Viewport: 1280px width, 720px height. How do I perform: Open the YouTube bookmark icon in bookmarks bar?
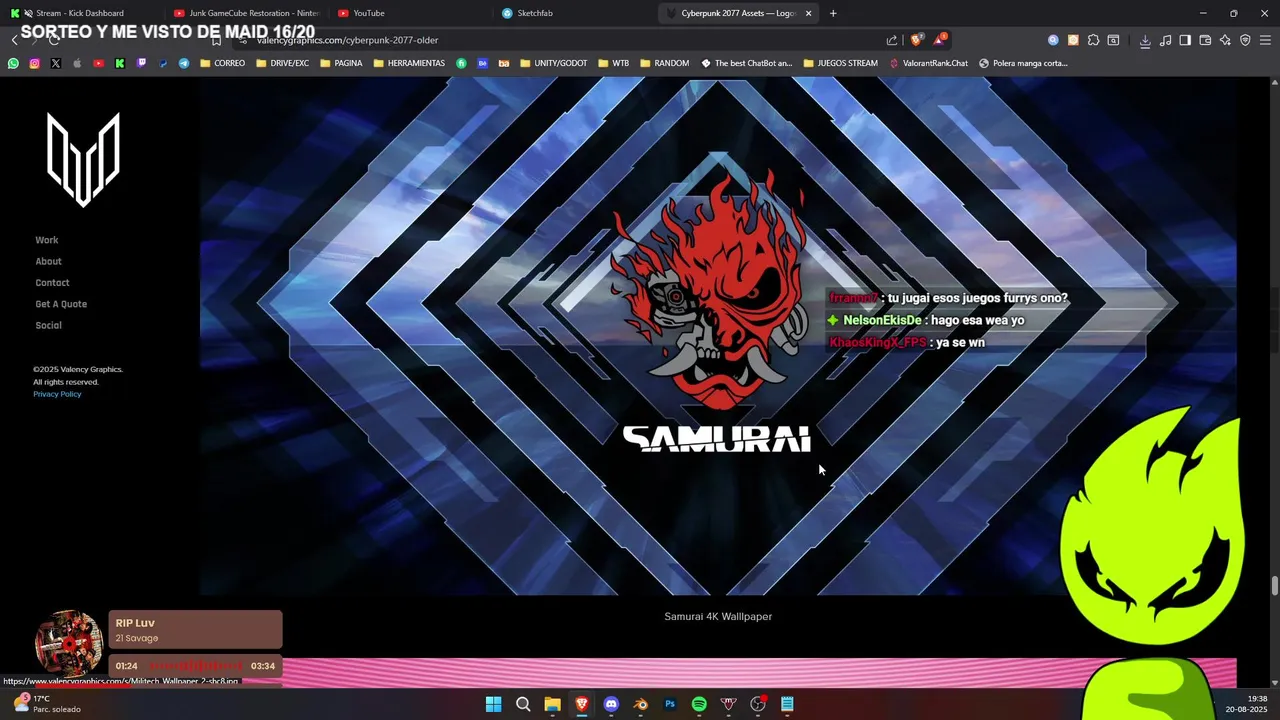98,63
